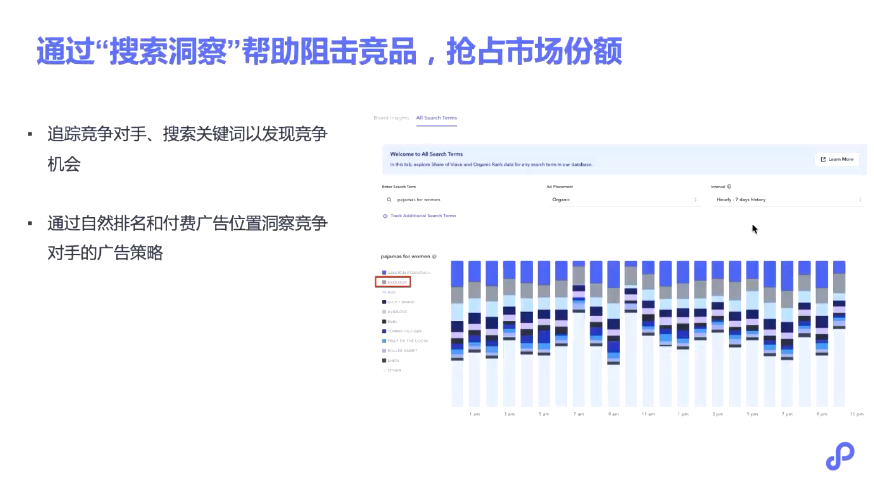Select the FRUIT OF THE LOOM legend entry
Viewport: 874px width, 490px height.
point(405,341)
